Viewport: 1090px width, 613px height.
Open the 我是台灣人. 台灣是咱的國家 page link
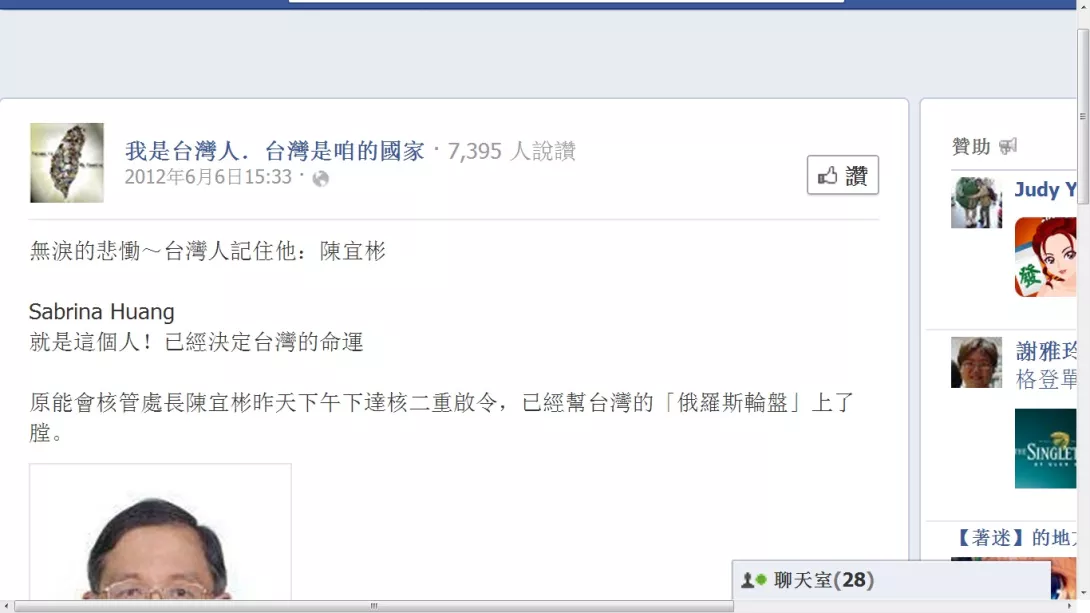pos(275,151)
